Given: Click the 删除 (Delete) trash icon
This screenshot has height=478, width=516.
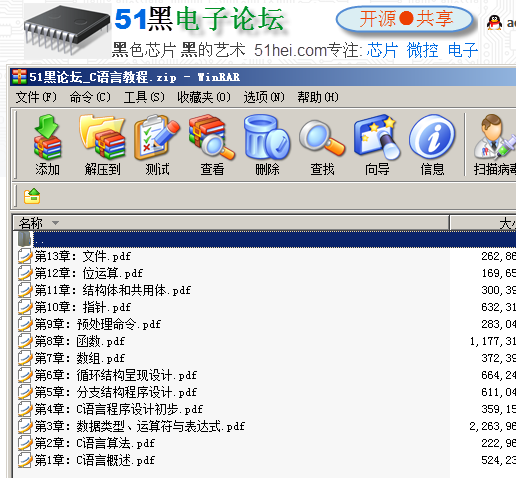Looking at the screenshot, I should pos(267,137).
